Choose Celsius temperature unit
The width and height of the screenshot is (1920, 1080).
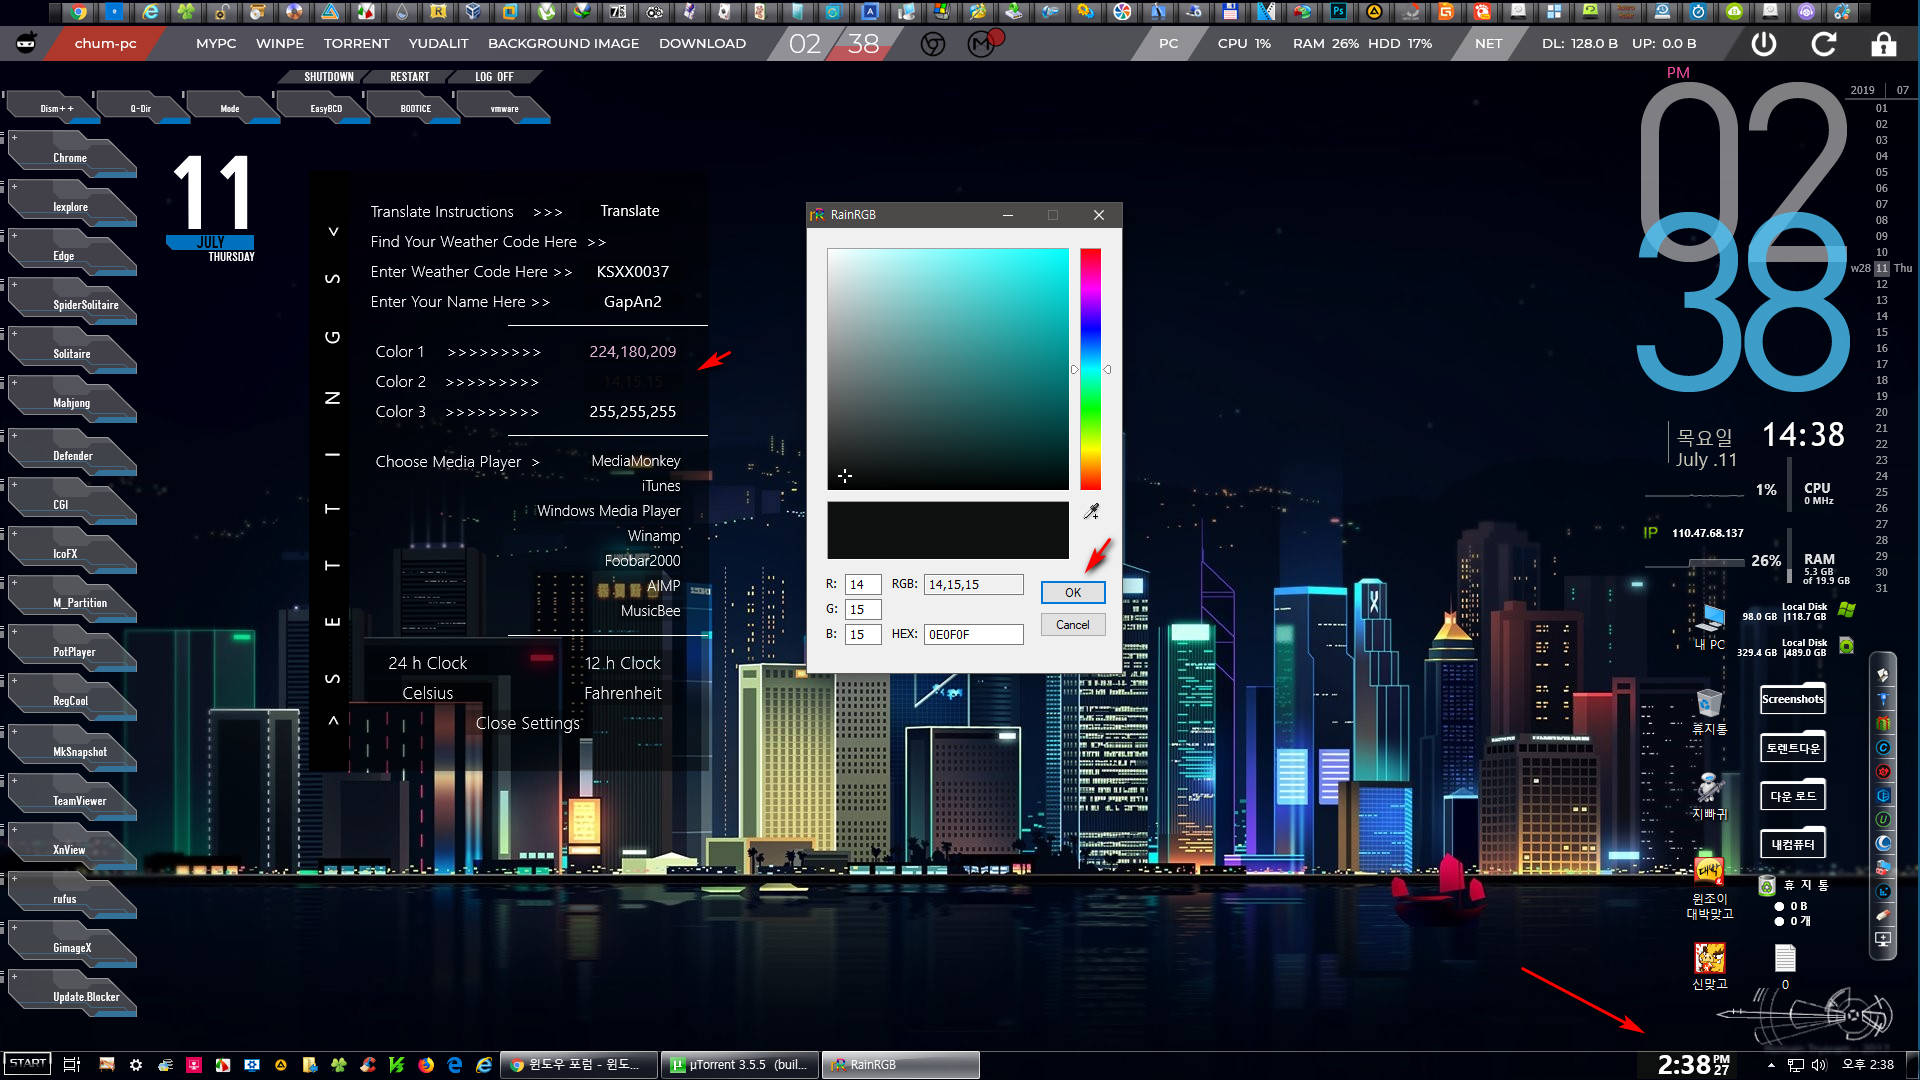pos(428,693)
